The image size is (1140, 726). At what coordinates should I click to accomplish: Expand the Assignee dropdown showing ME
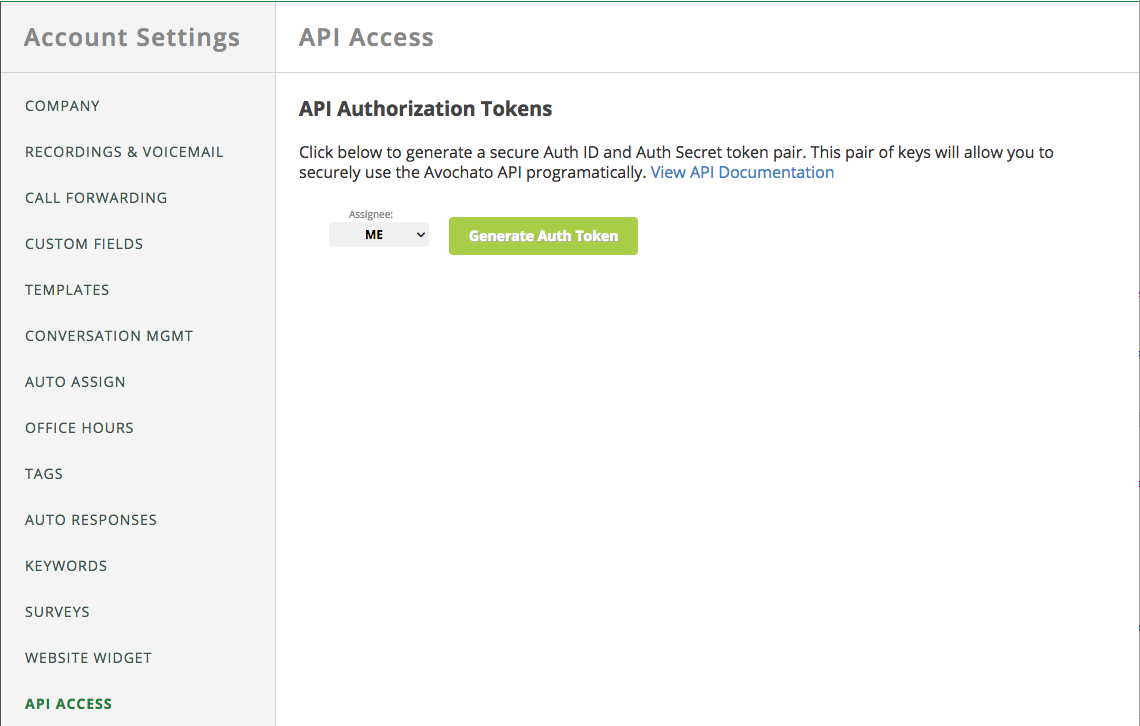coord(379,235)
